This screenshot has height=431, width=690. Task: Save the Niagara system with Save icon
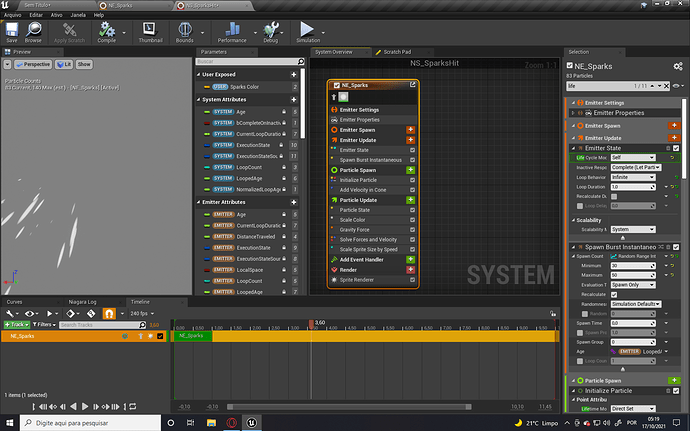point(11,32)
